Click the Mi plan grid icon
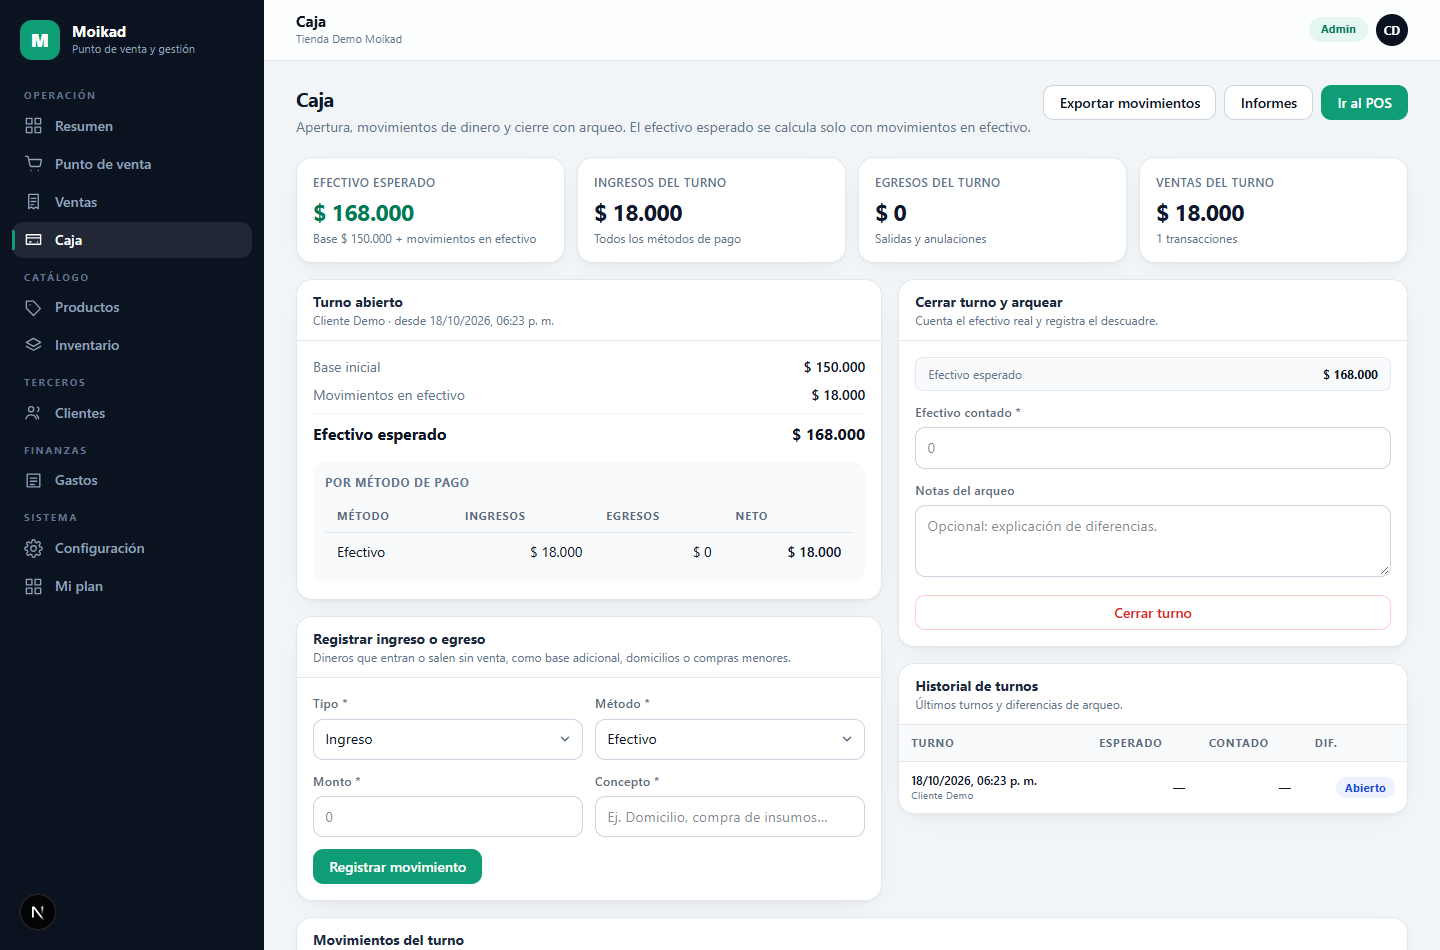This screenshot has height=950, width=1440. pyautogui.click(x=34, y=586)
